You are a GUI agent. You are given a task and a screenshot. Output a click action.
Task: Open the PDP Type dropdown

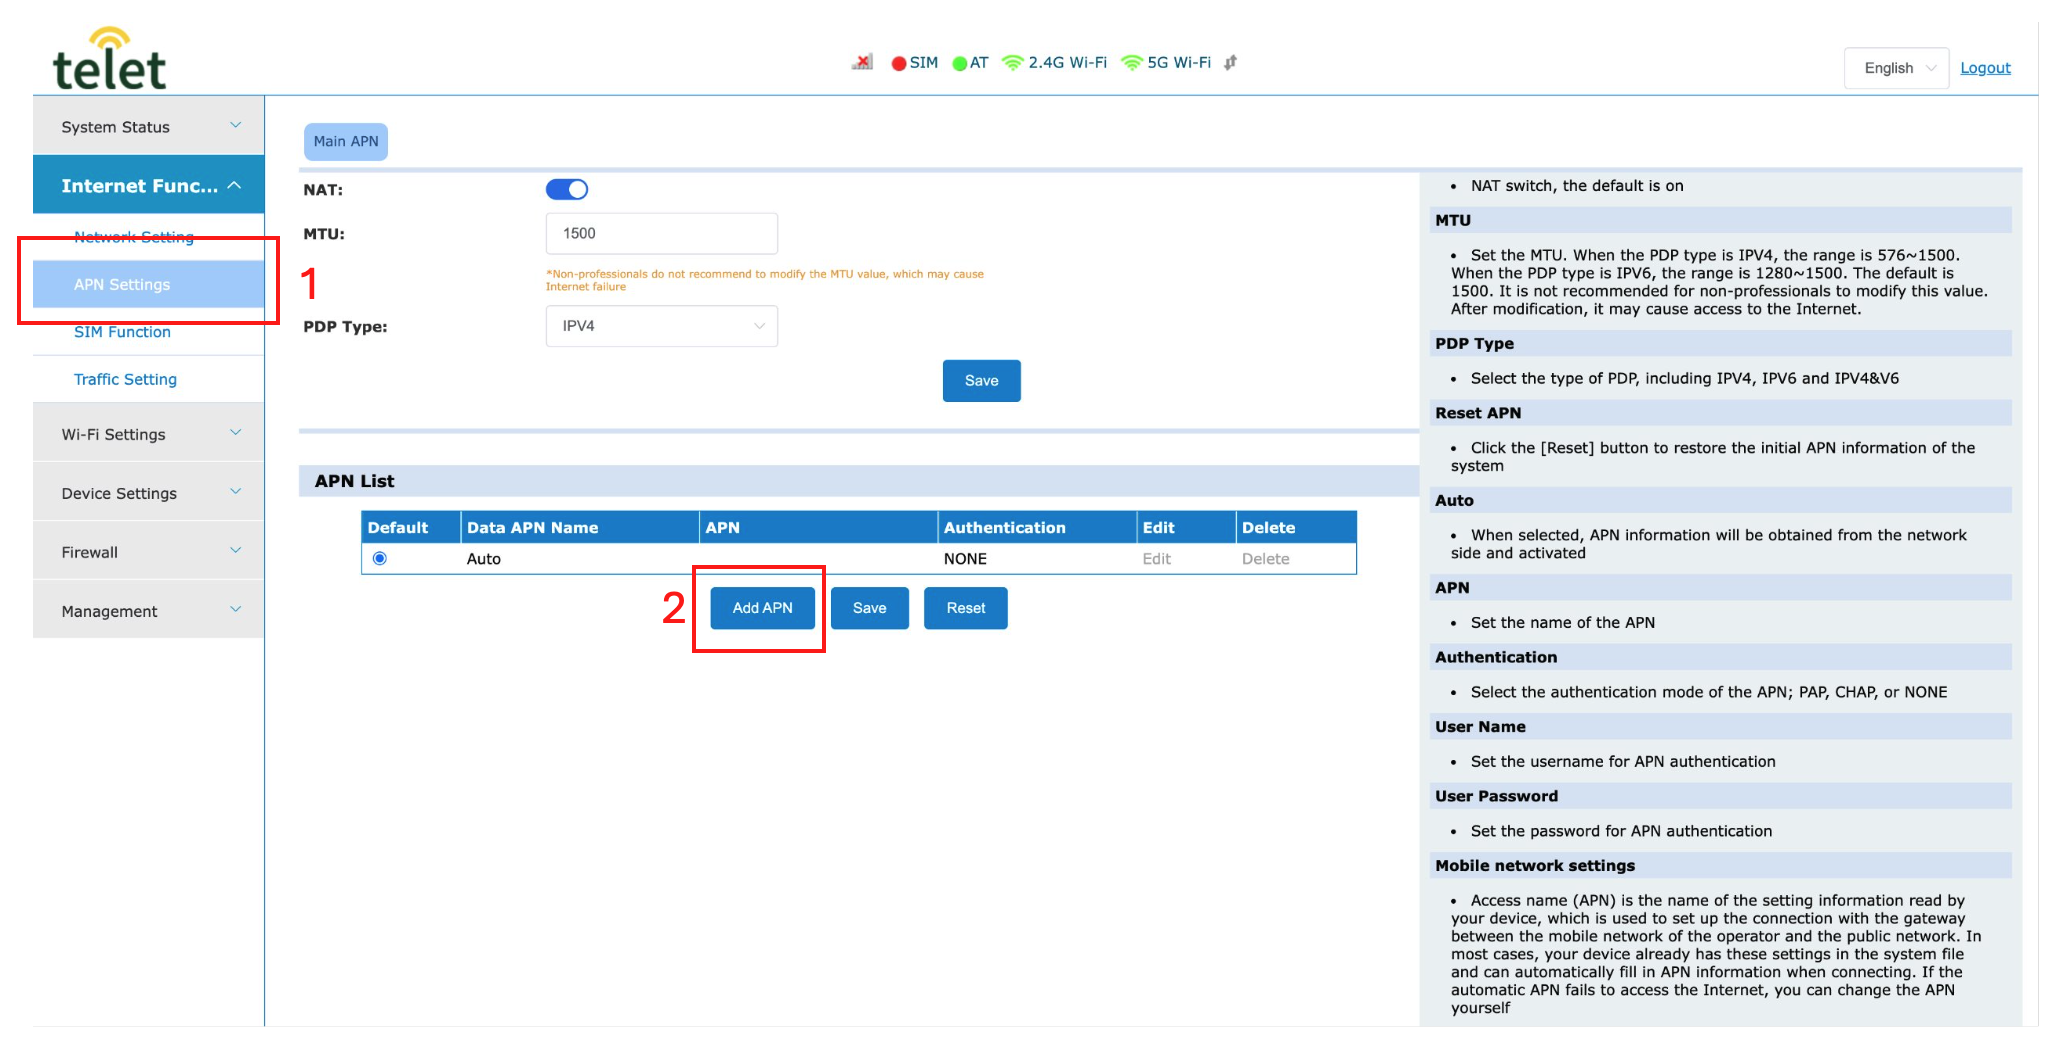[661, 326]
